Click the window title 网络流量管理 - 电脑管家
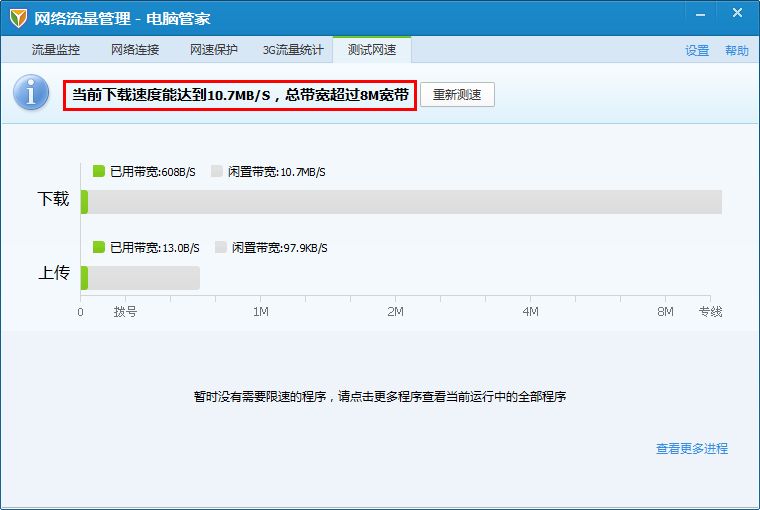760x510 pixels. [x=122, y=19]
